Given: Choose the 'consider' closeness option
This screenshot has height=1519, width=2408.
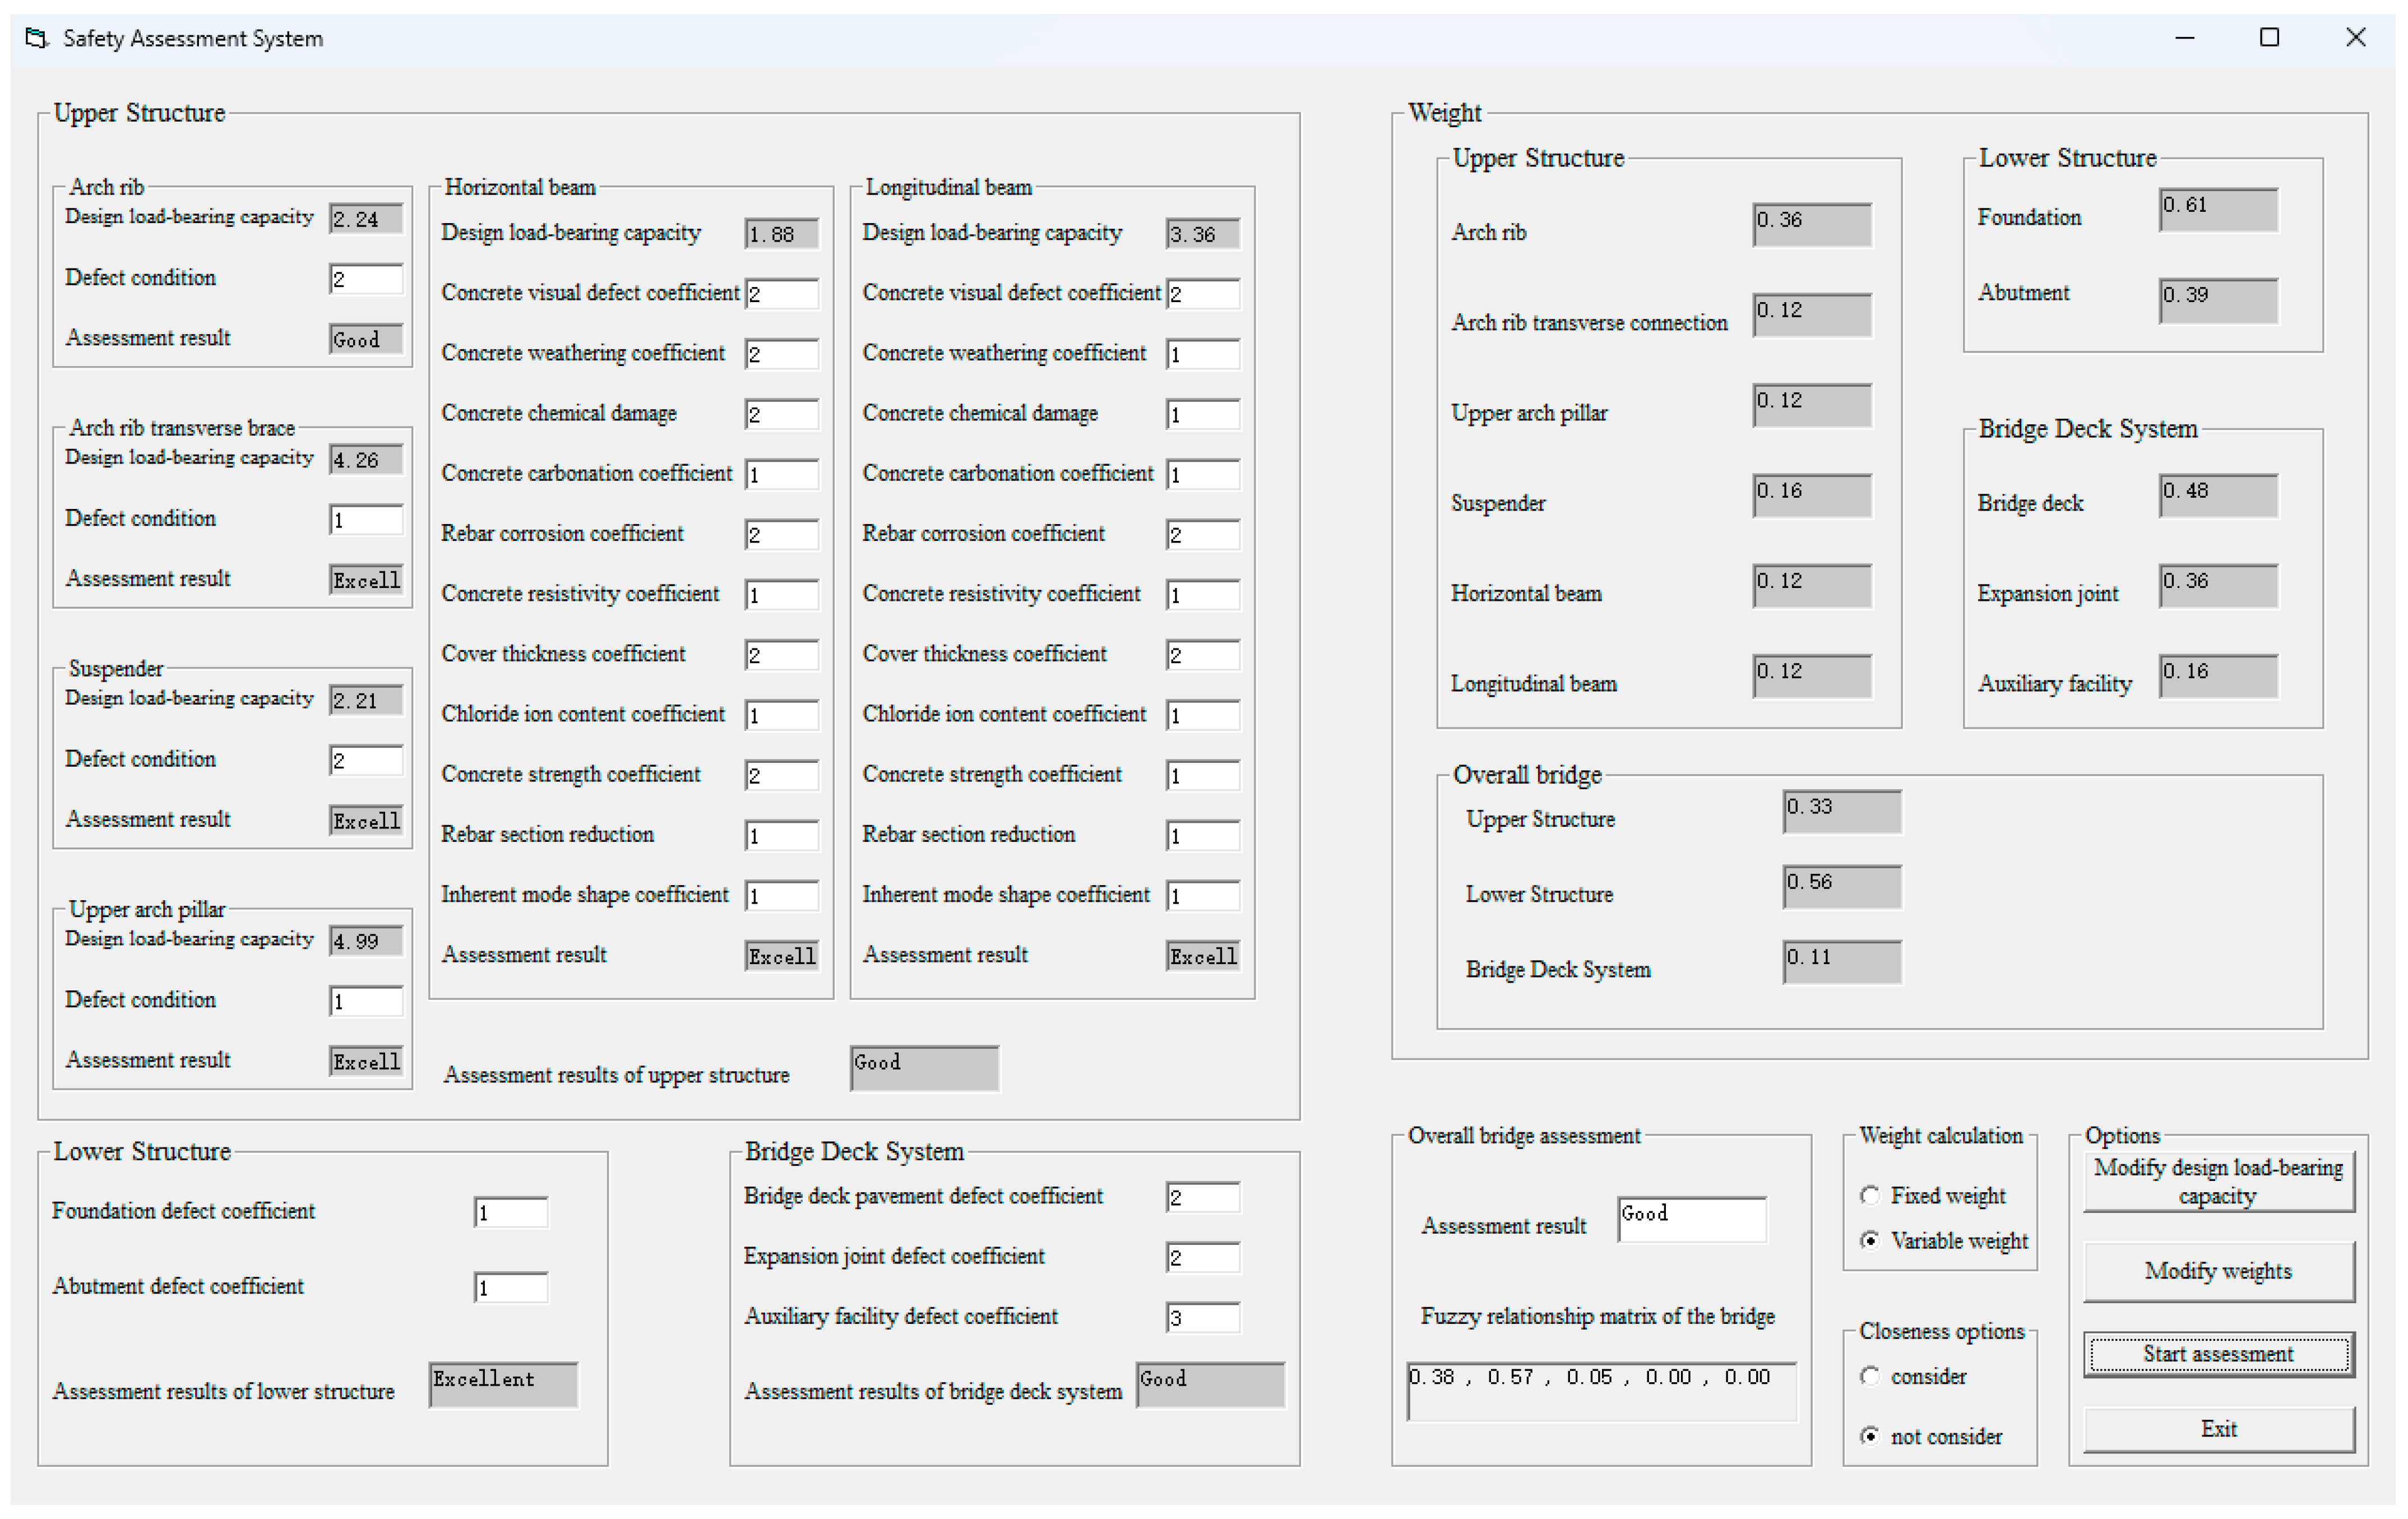Looking at the screenshot, I should [1869, 1377].
